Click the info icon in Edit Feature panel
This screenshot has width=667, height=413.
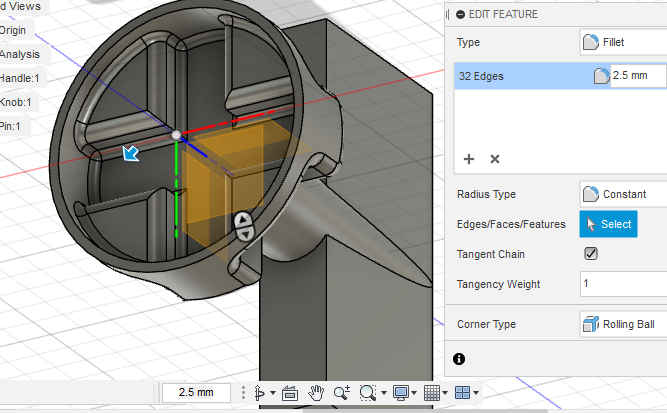pos(458,358)
